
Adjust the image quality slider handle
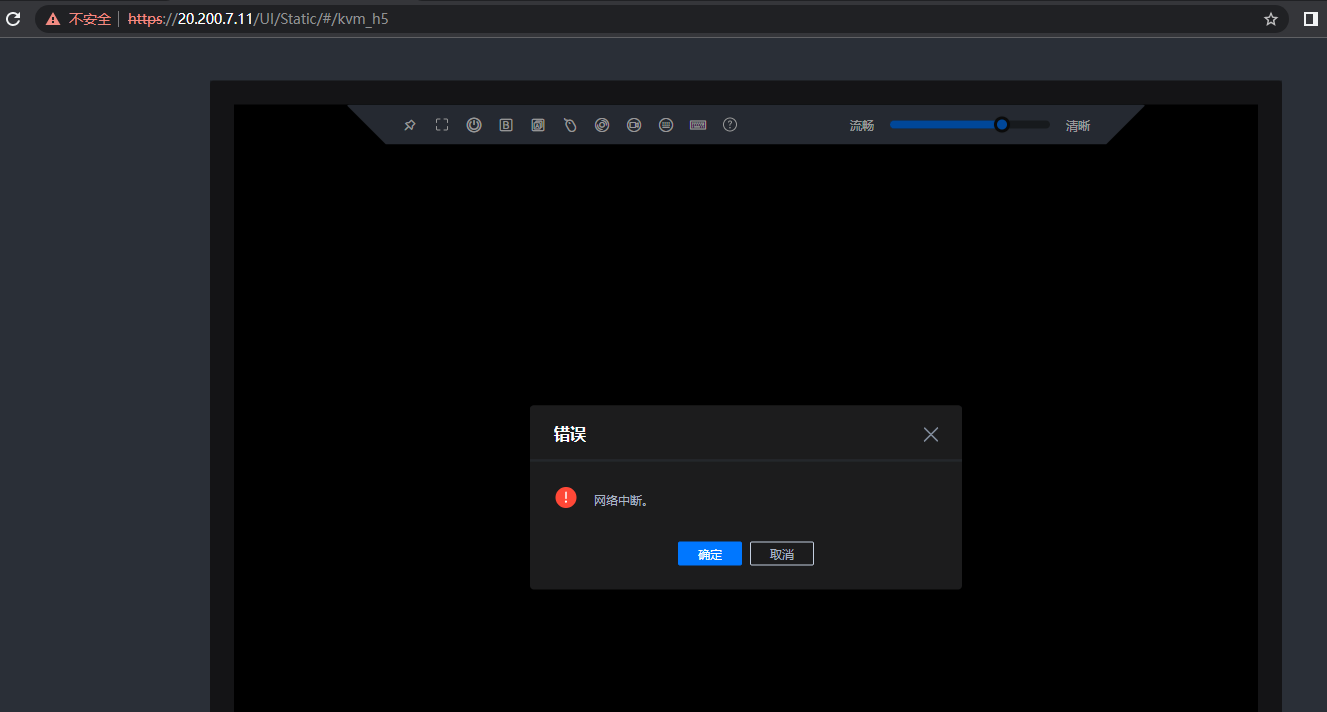click(x=1002, y=125)
